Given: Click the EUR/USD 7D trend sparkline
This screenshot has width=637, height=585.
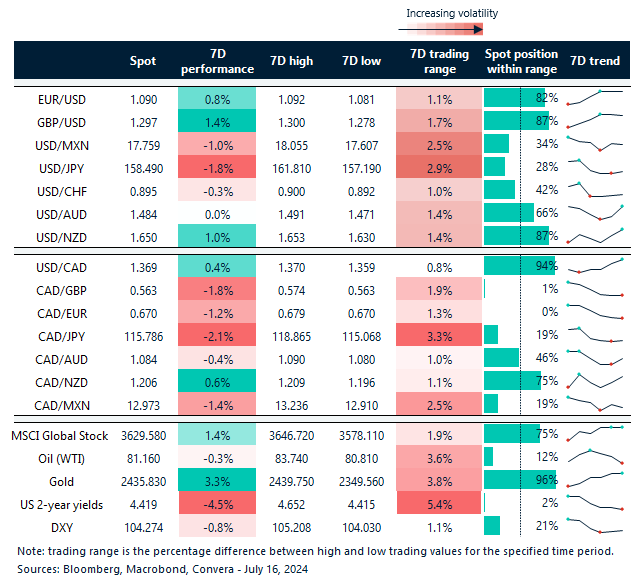Looking at the screenshot, I should tap(595, 98).
